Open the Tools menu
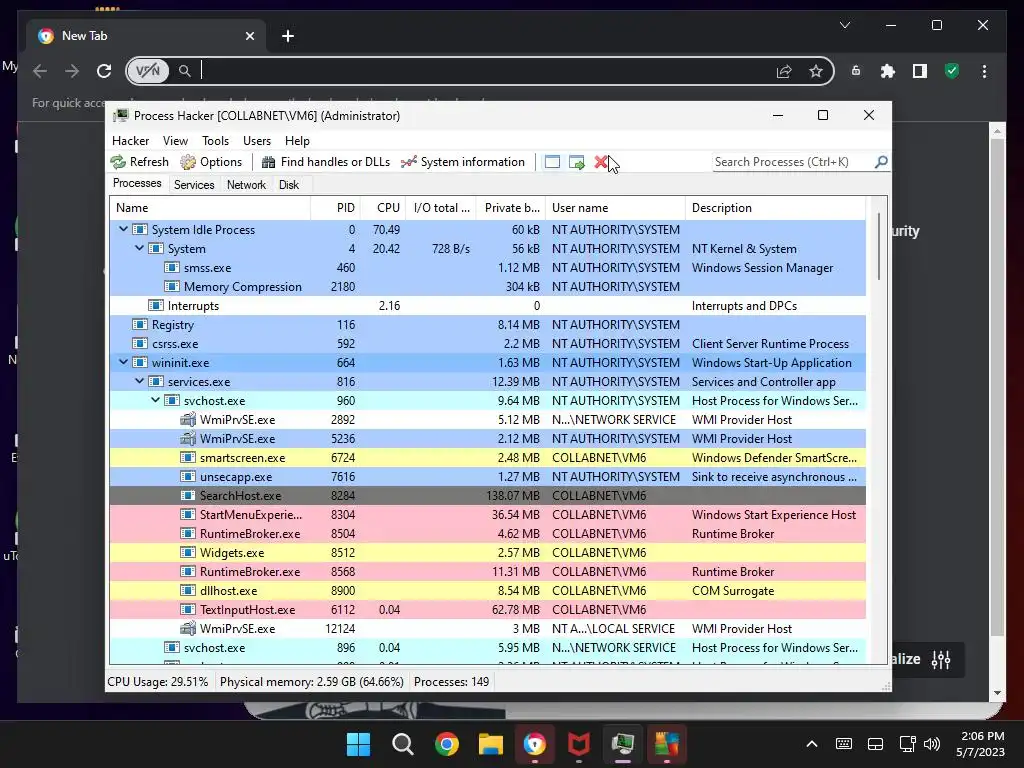 tap(216, 141)
